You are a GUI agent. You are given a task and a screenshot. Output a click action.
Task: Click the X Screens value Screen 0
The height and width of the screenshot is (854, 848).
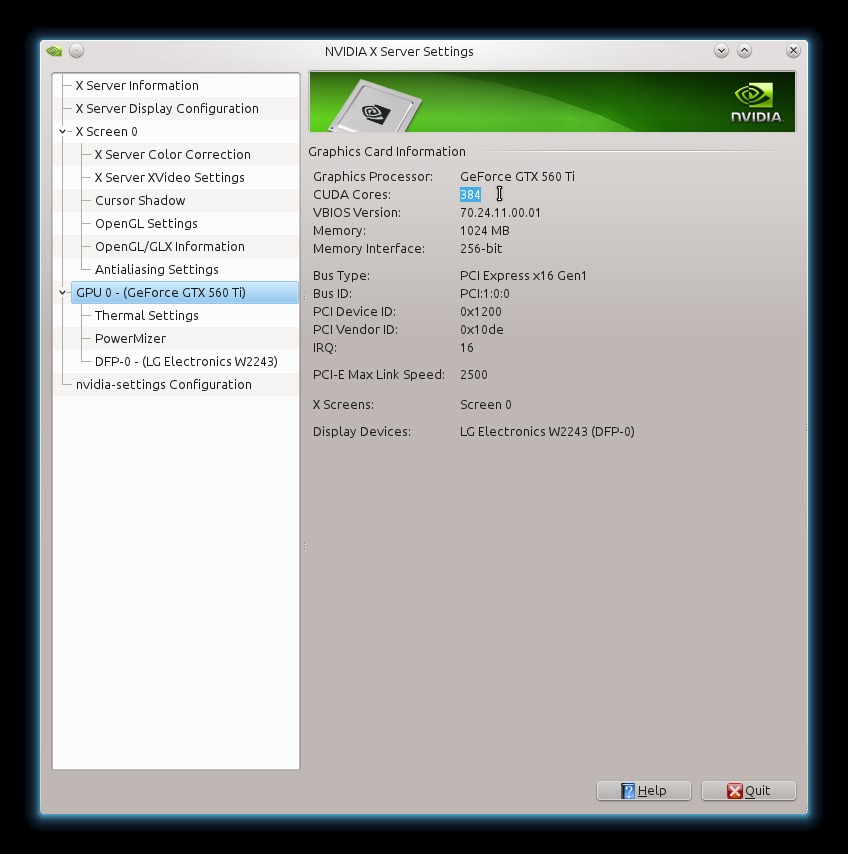coord(485,405)
